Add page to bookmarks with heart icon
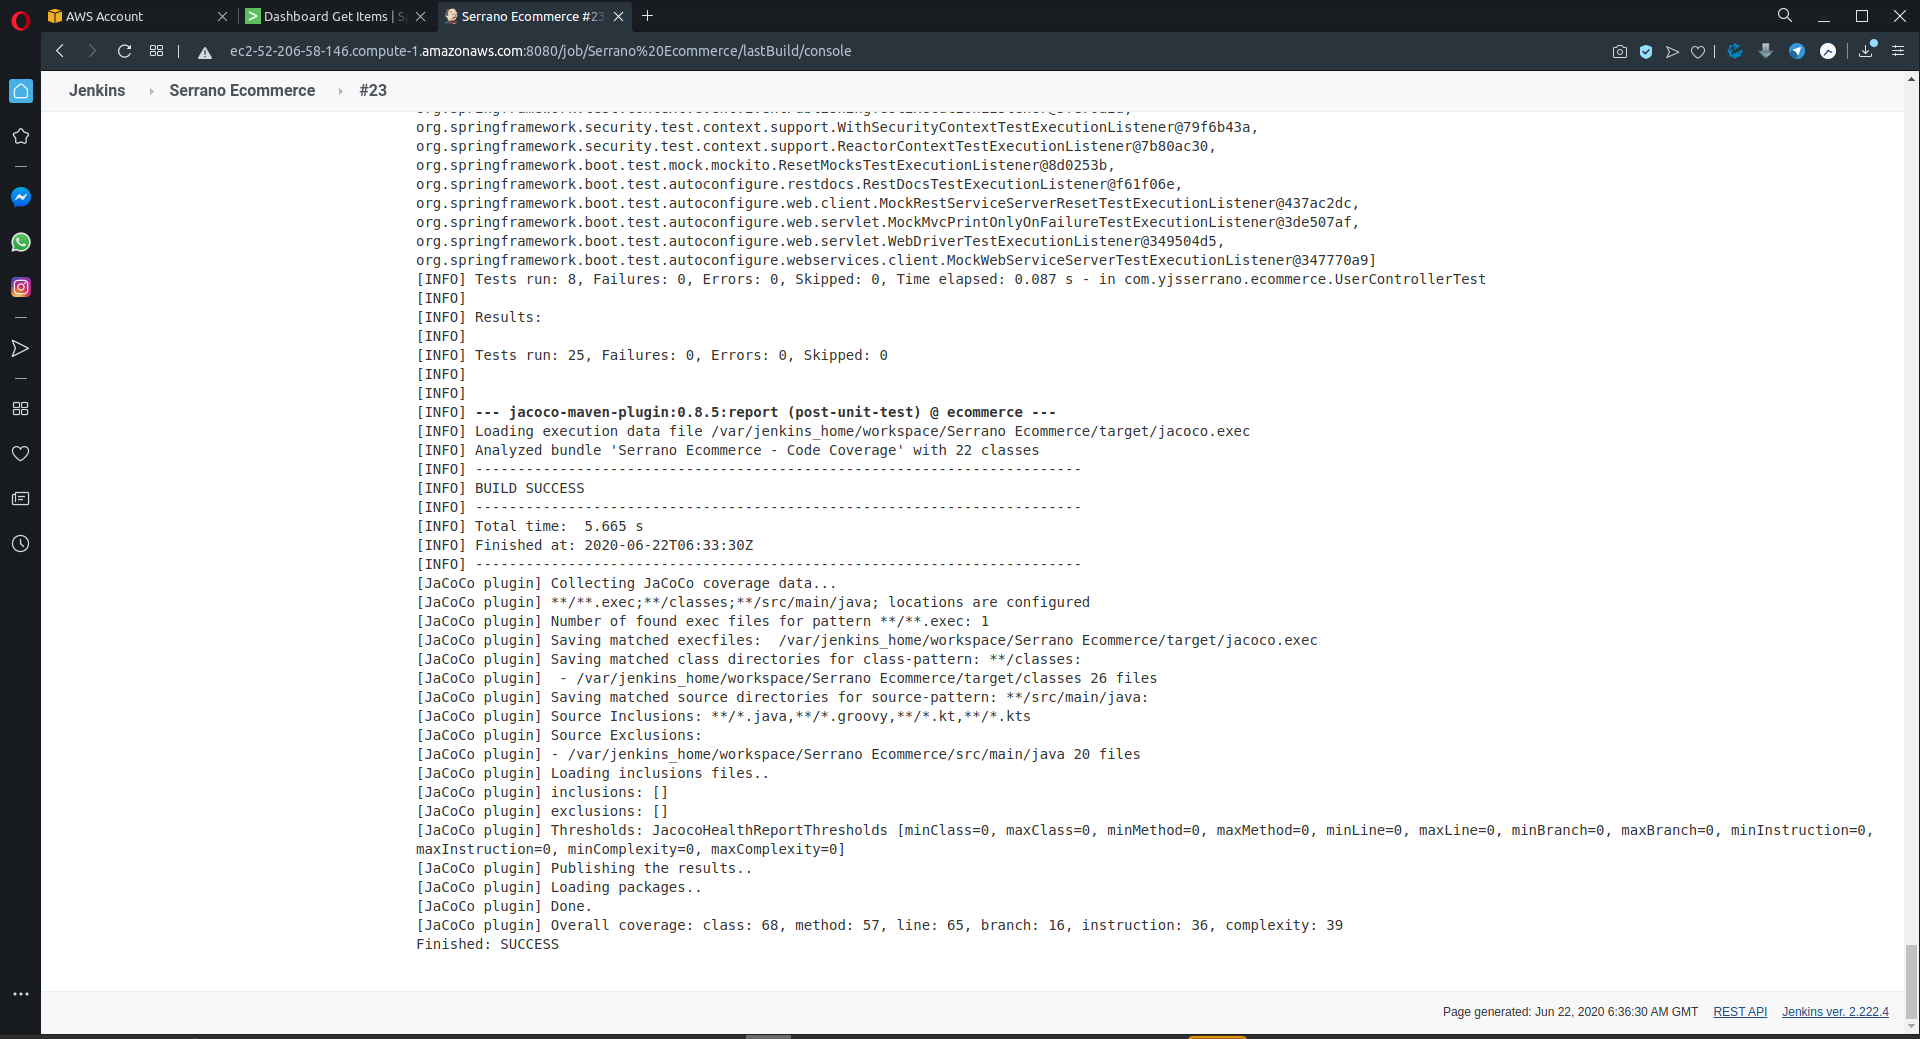The width and height of the screenshot is (1920, 1039). pyautogui.click(x=1698, y=51)
